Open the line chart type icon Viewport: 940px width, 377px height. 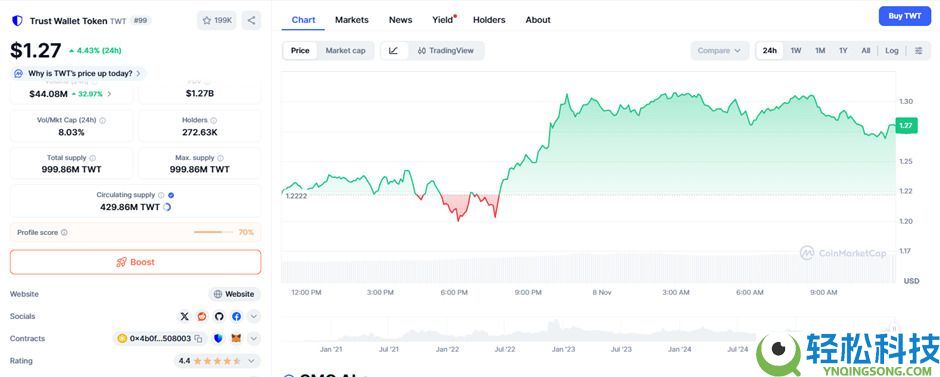tap(393, 51)
